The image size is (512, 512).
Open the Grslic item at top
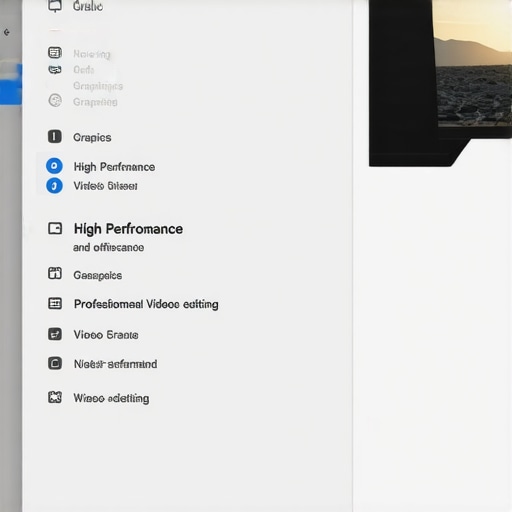point(88,6)
